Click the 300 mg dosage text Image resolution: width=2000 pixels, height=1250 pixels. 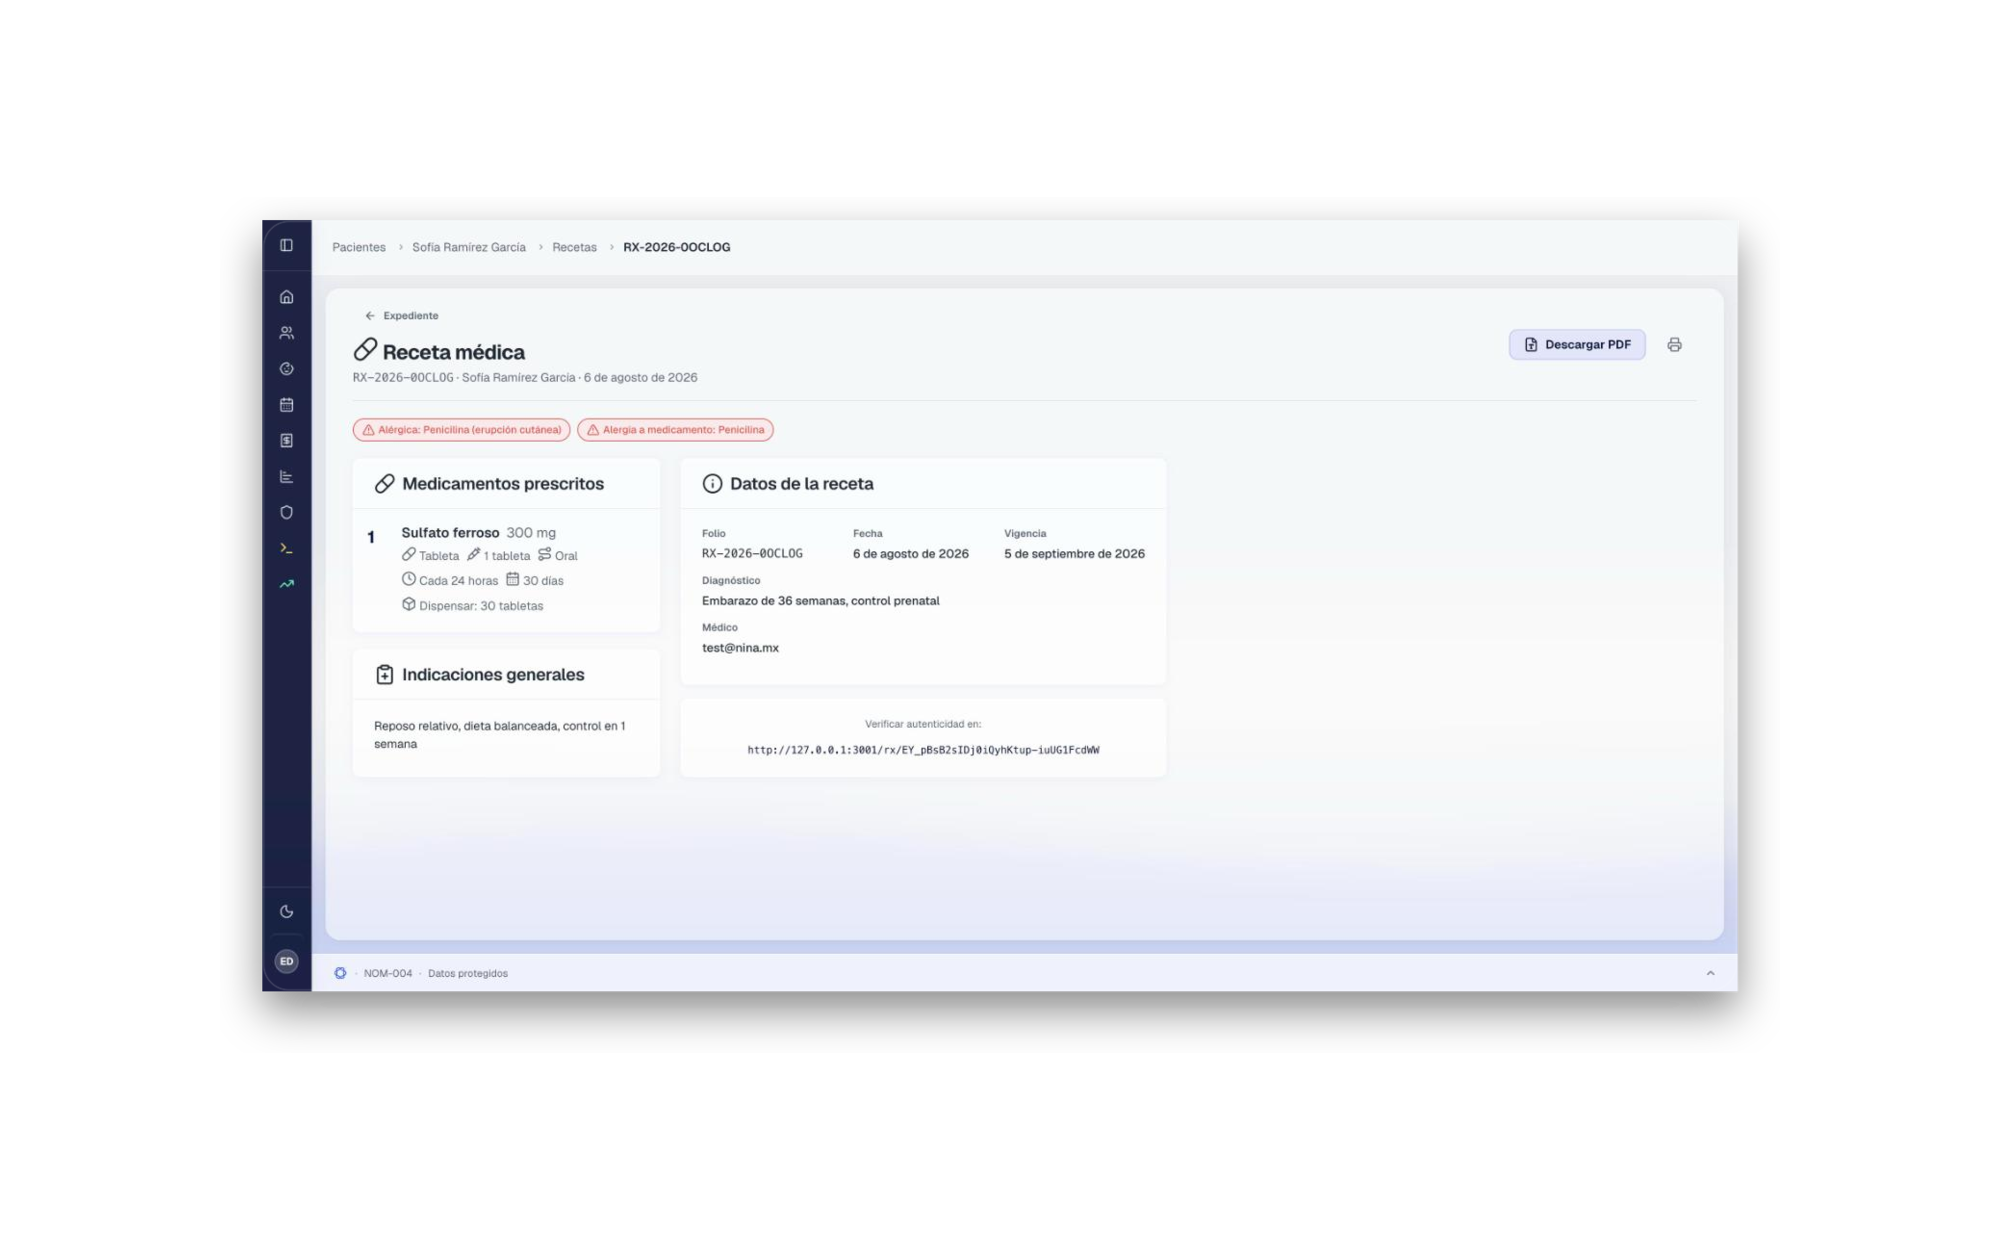click(531, 533)
